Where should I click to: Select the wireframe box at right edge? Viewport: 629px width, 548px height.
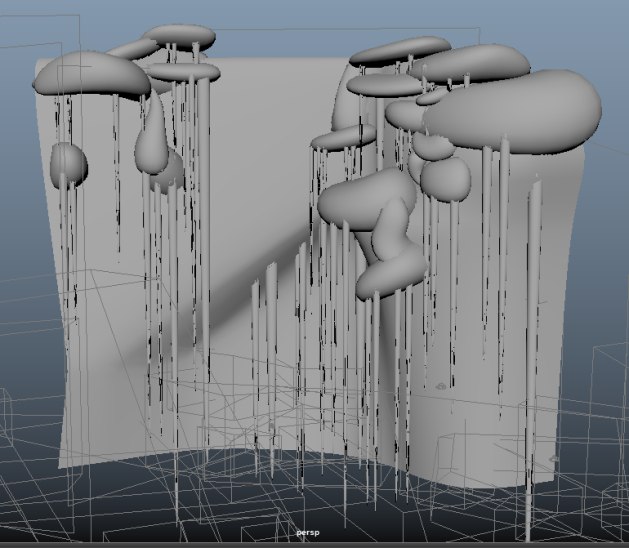606,400
